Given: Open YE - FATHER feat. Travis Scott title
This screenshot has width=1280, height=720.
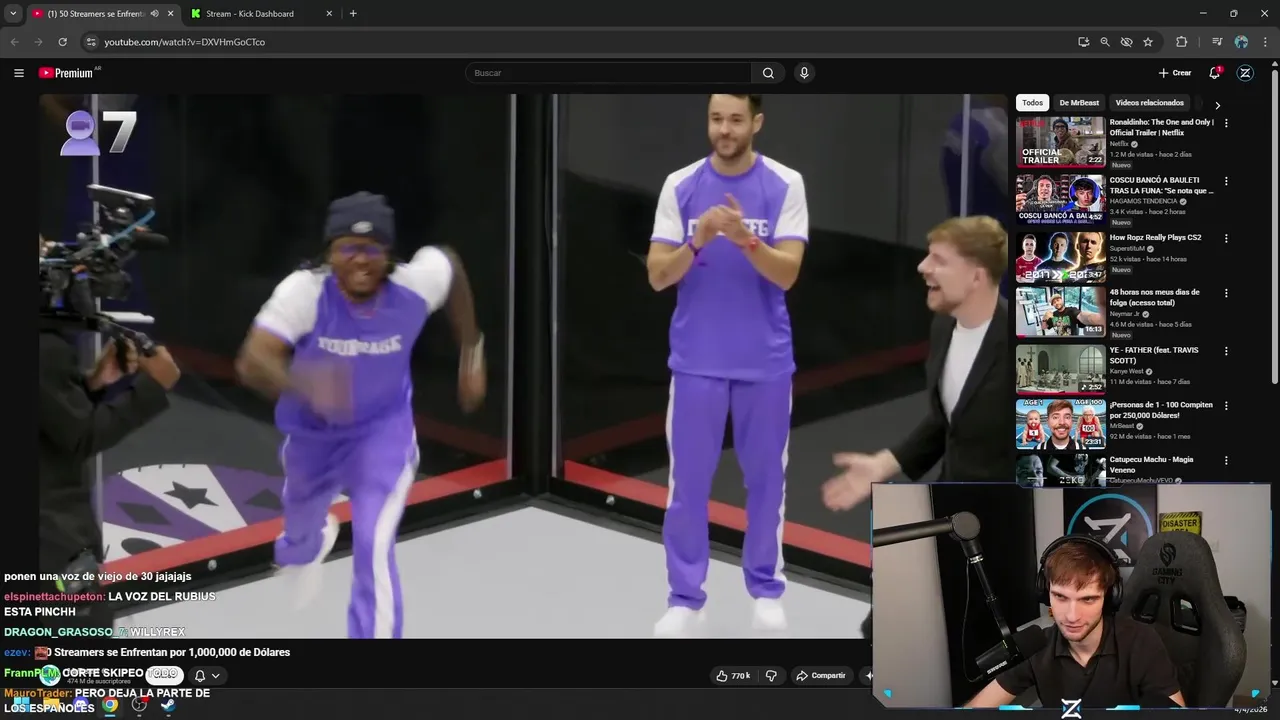Looking at the screenshot, I should (x=1154, y=355).
